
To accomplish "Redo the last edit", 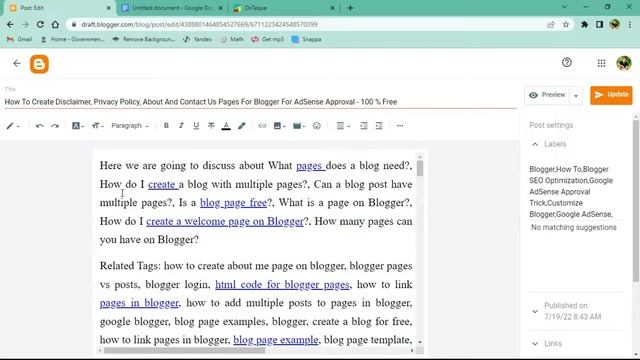I will [x=55, y=126].
